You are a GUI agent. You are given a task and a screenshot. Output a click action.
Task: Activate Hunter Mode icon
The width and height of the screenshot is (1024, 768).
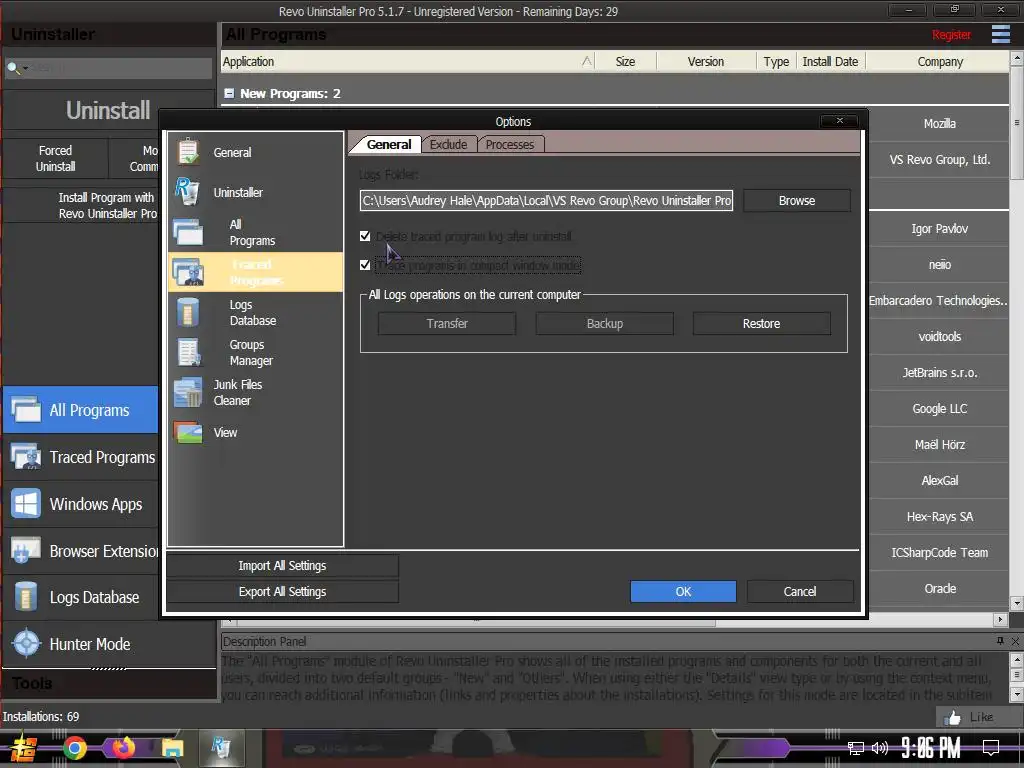(27, 644)
